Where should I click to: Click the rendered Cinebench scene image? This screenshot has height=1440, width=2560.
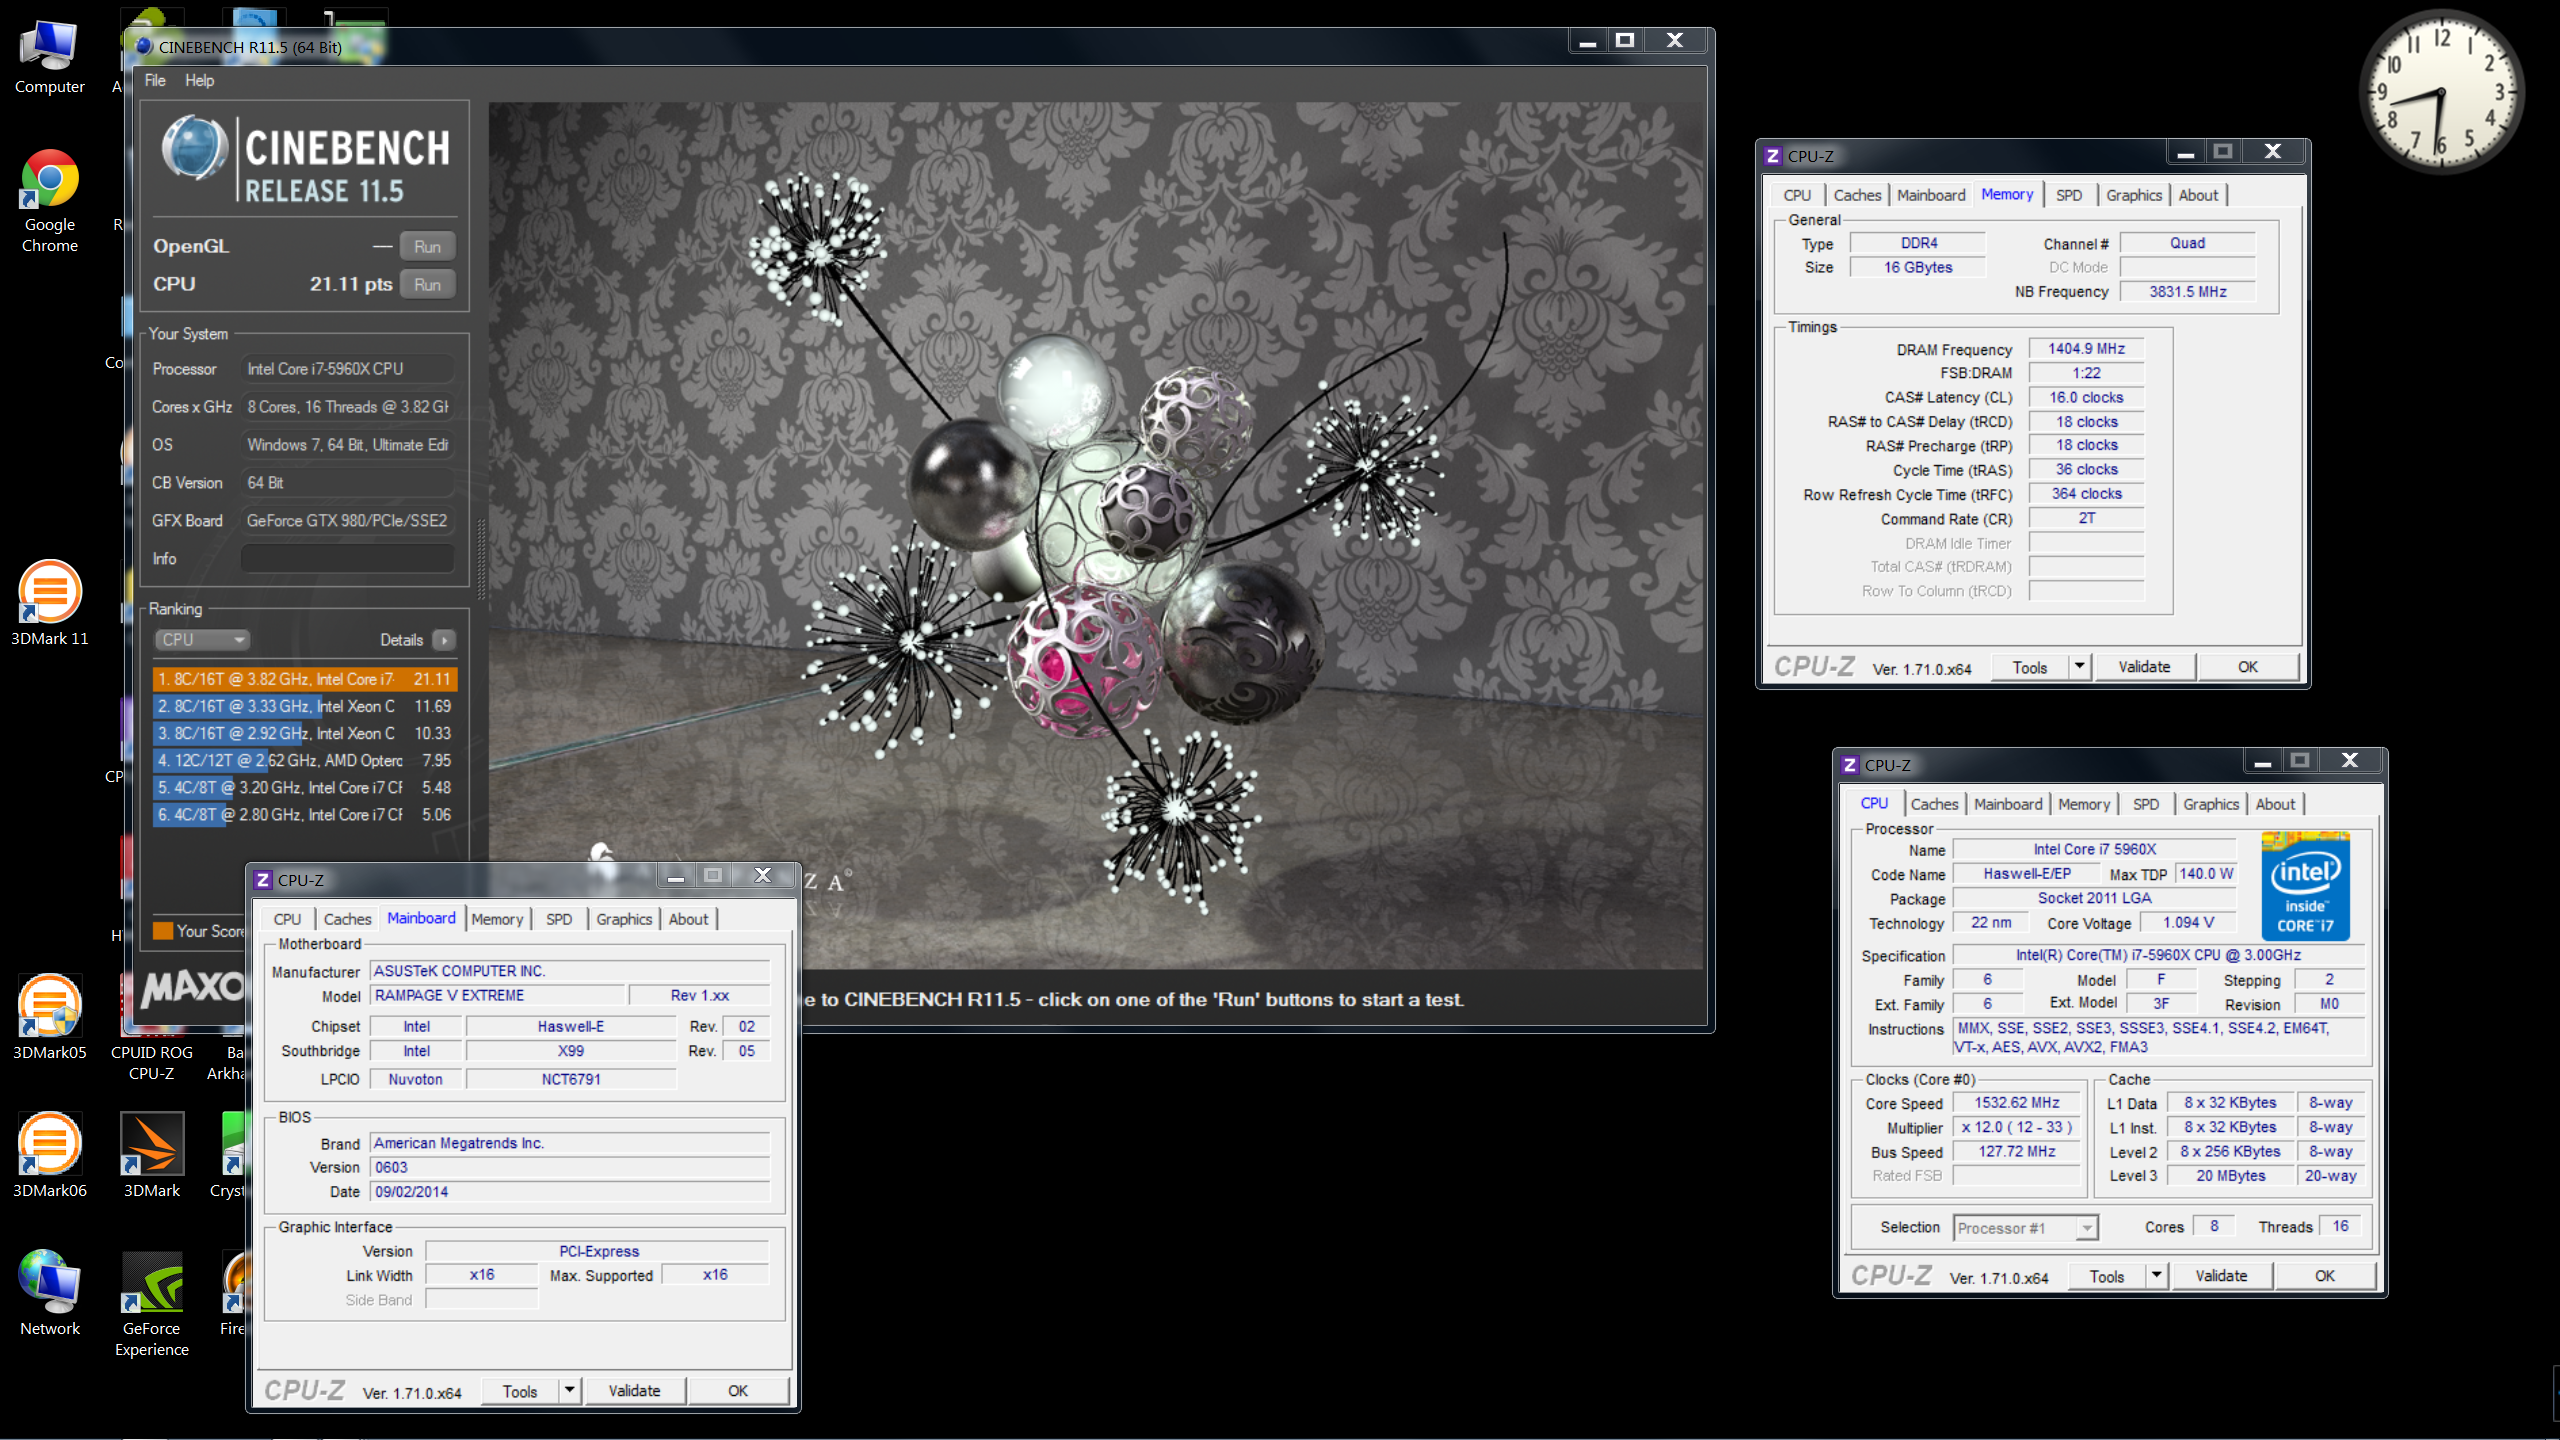point(1096,535)
